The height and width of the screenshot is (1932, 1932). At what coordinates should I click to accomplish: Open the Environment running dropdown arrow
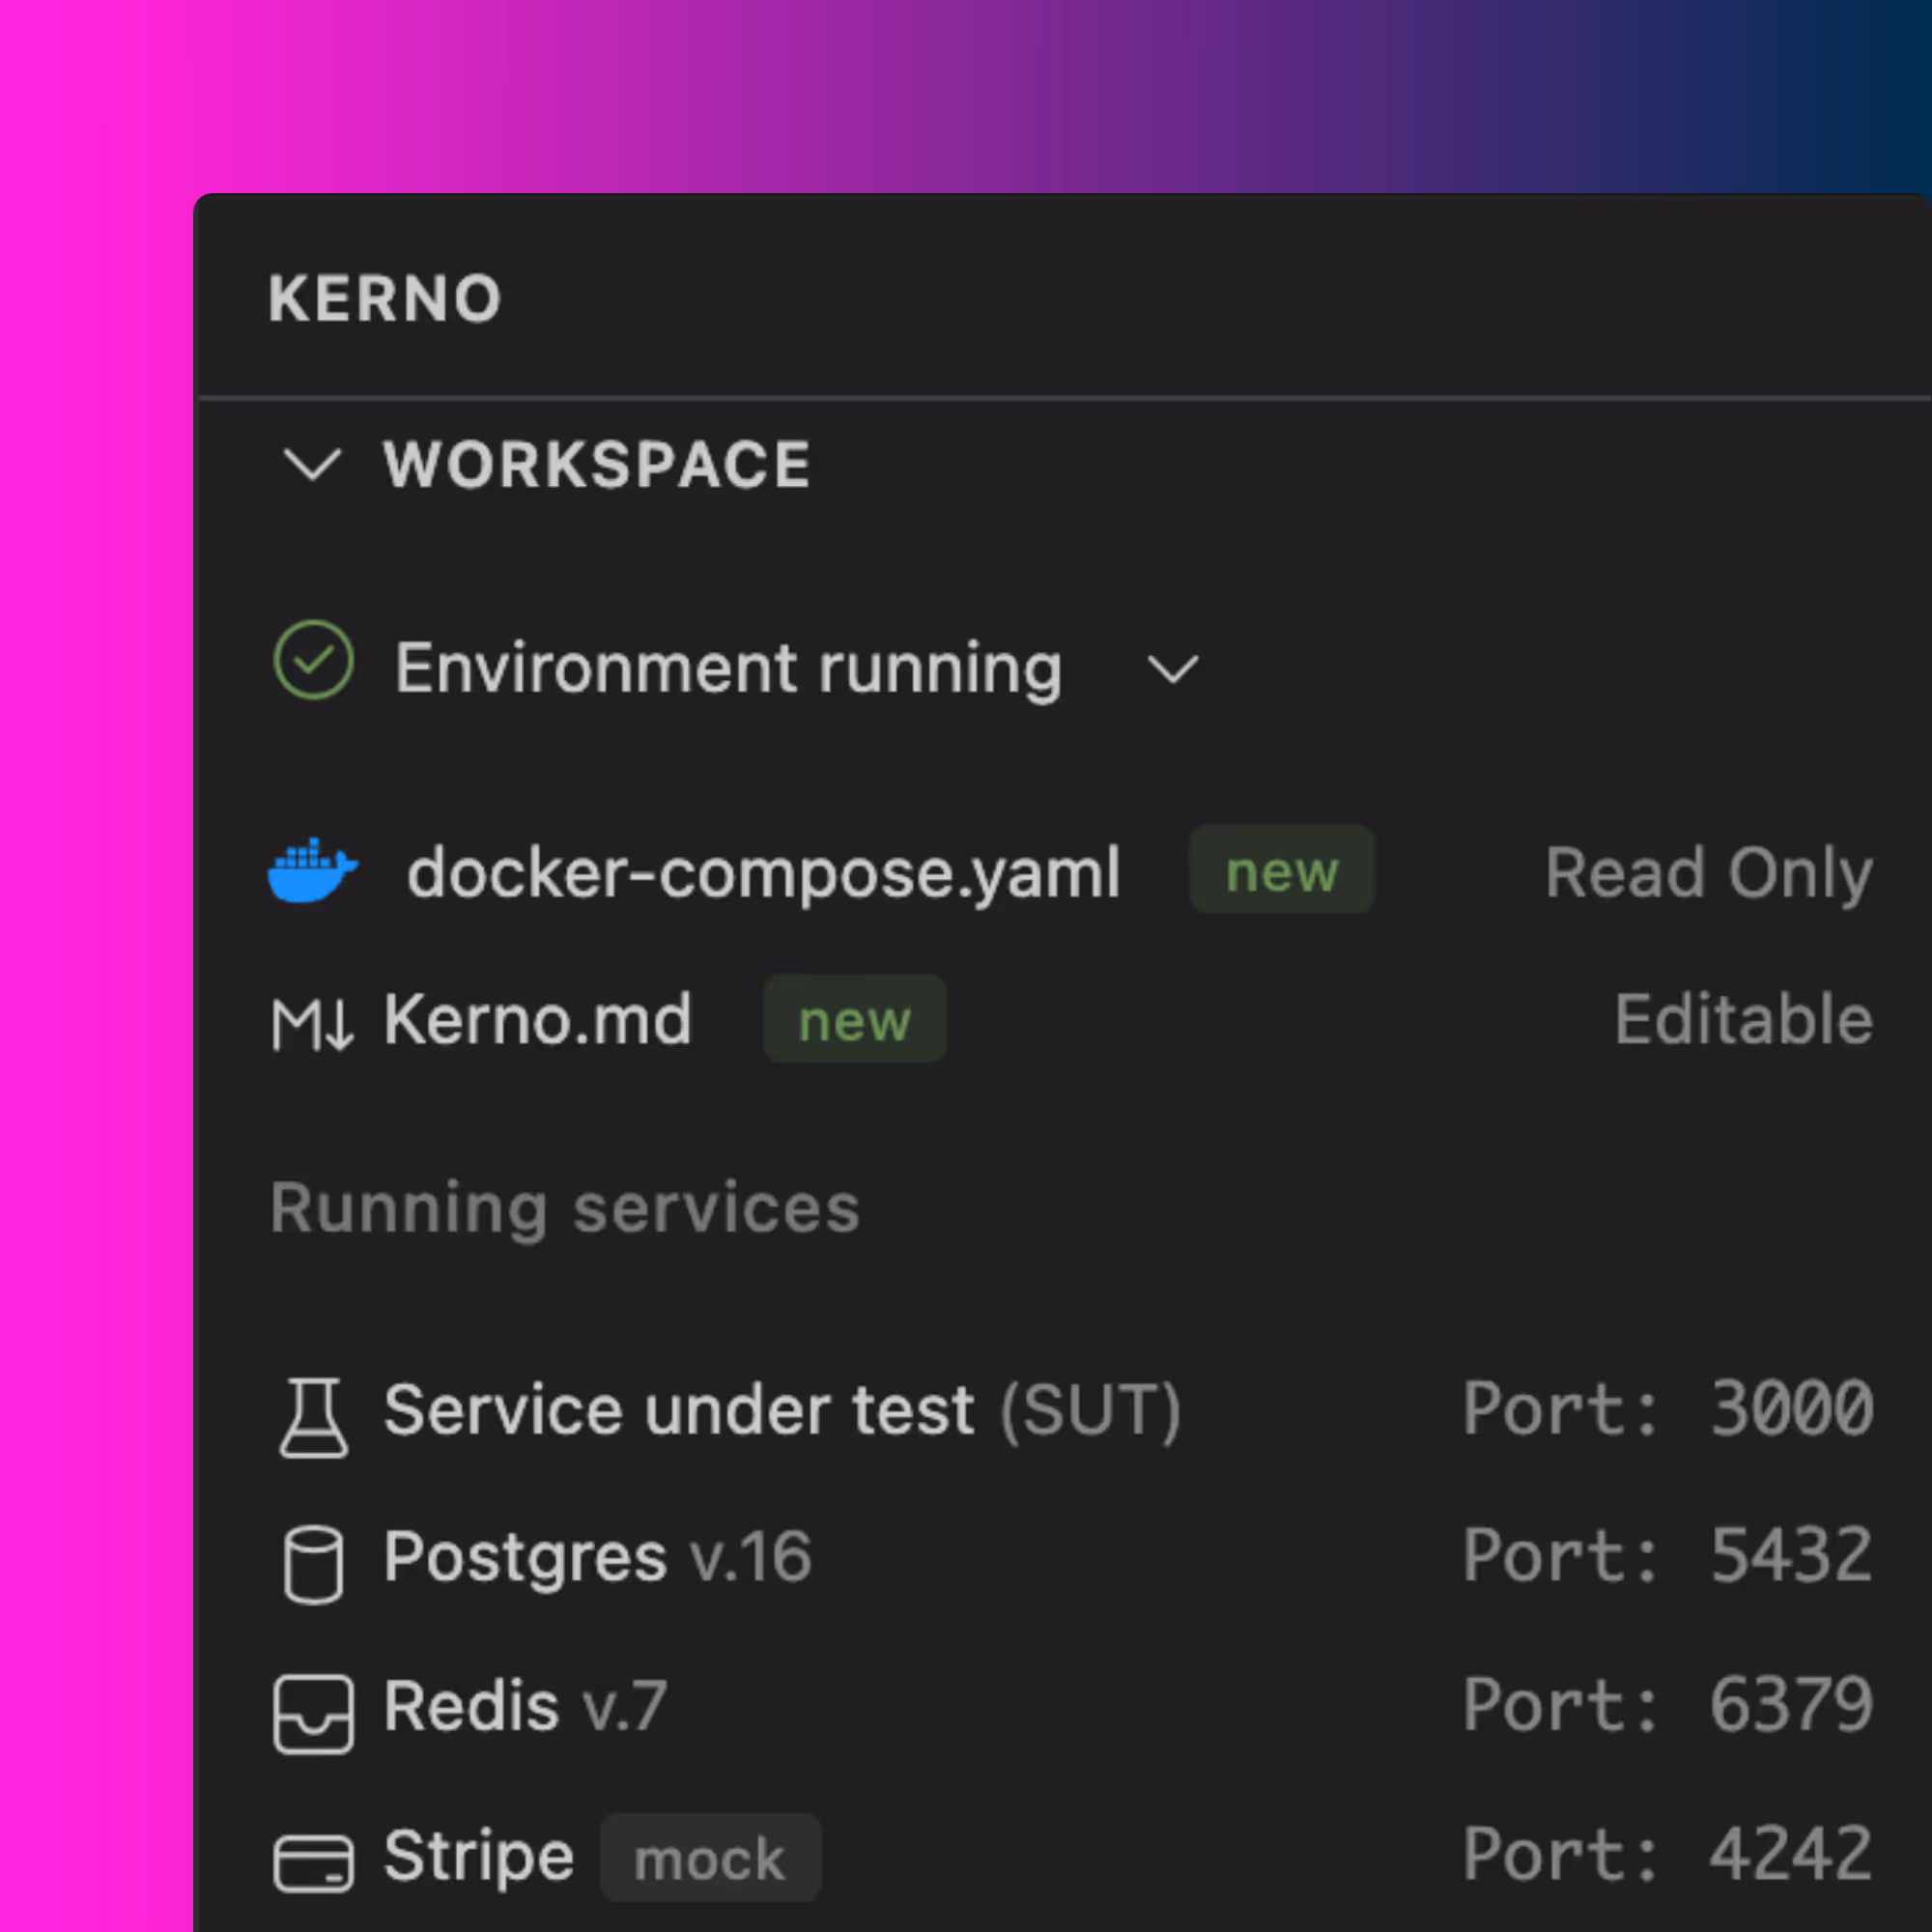tap(1172, 669)
